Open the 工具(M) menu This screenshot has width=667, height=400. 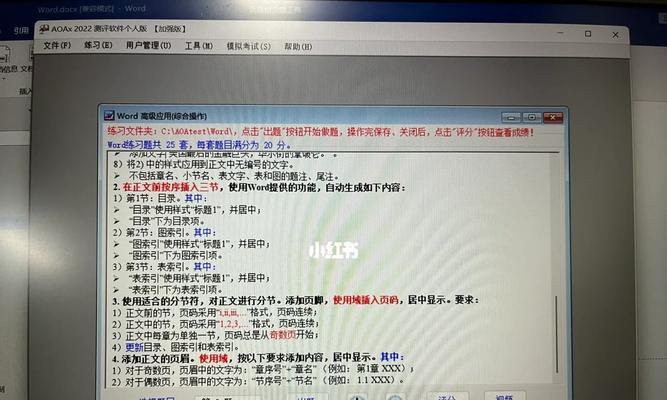tap(199, 46)
